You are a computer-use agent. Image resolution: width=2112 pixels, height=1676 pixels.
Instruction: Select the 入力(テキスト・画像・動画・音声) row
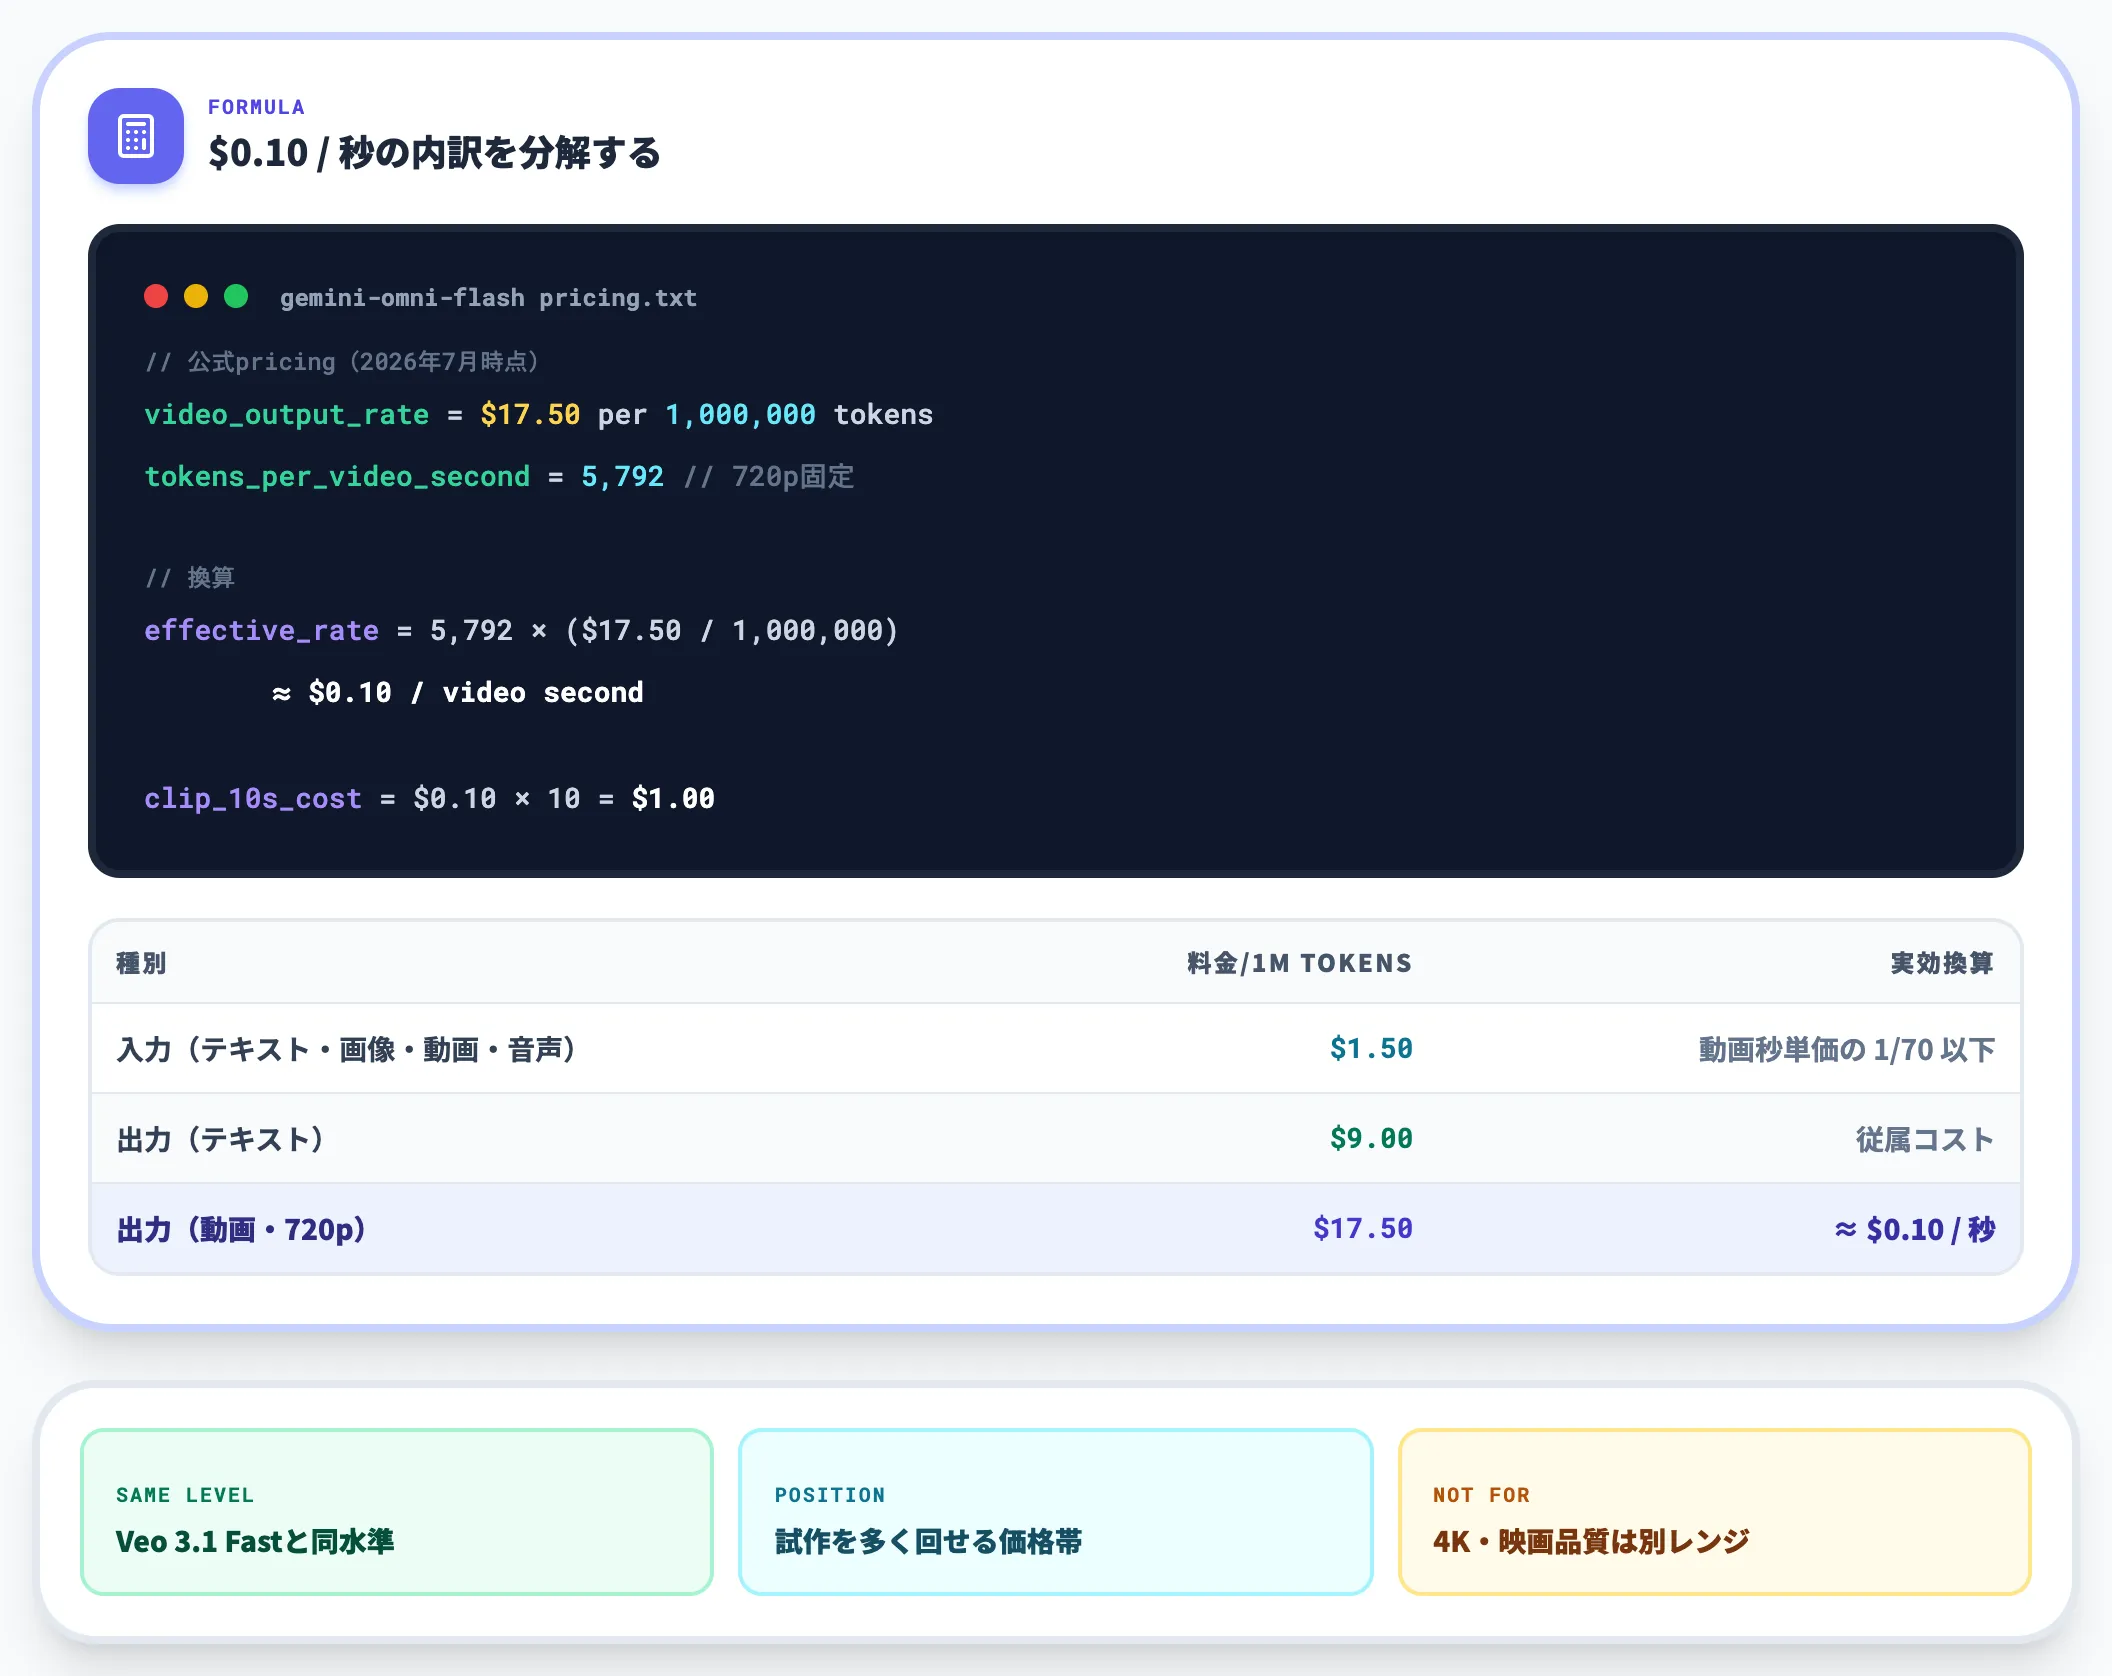coord(1056,1049)
